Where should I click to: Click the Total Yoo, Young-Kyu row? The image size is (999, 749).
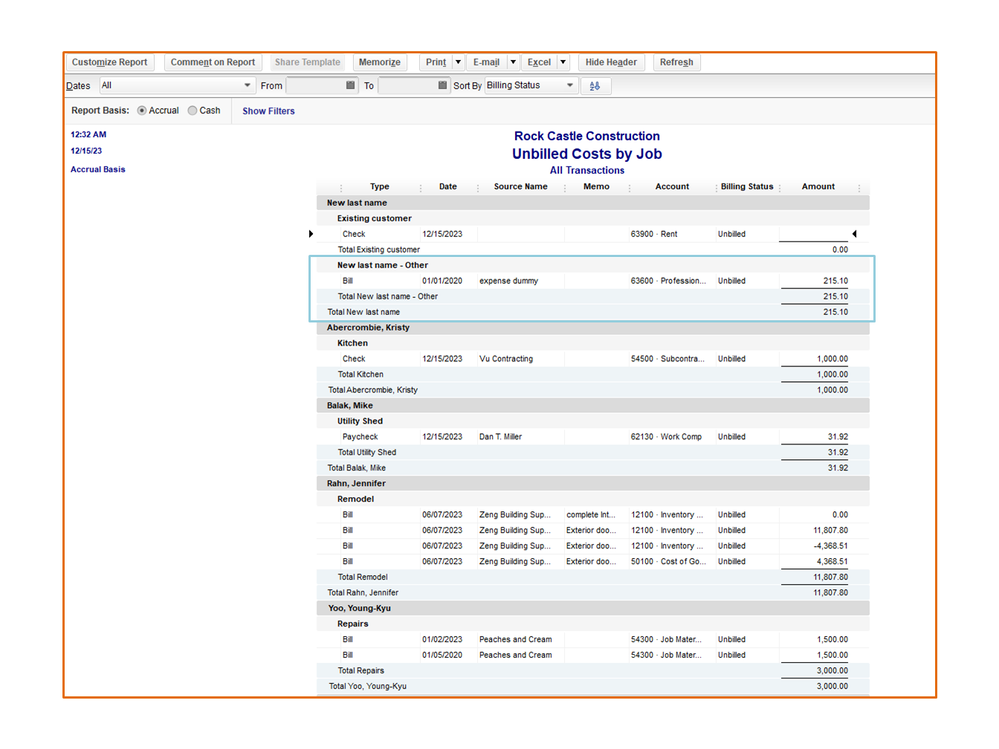coord(593,687)
